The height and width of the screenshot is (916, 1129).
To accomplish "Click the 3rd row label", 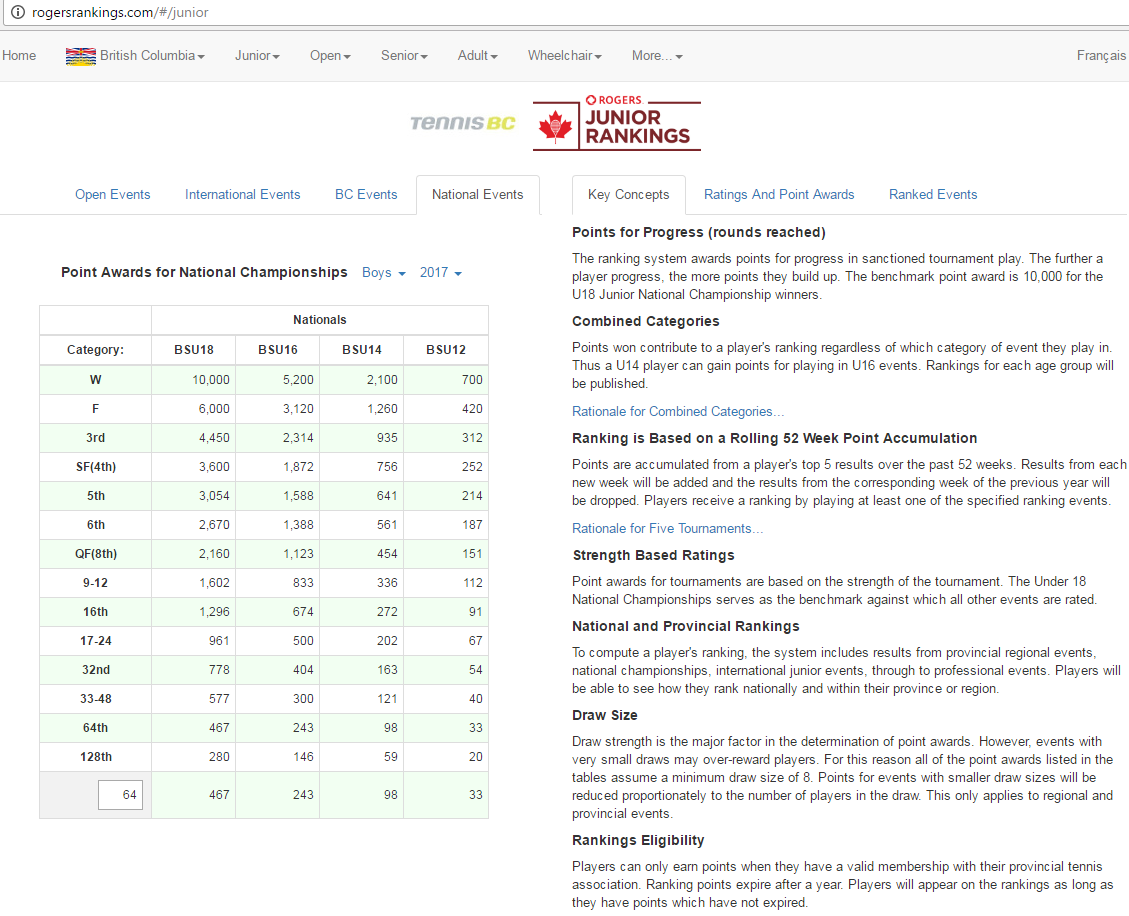I will [x=96, y=438].
